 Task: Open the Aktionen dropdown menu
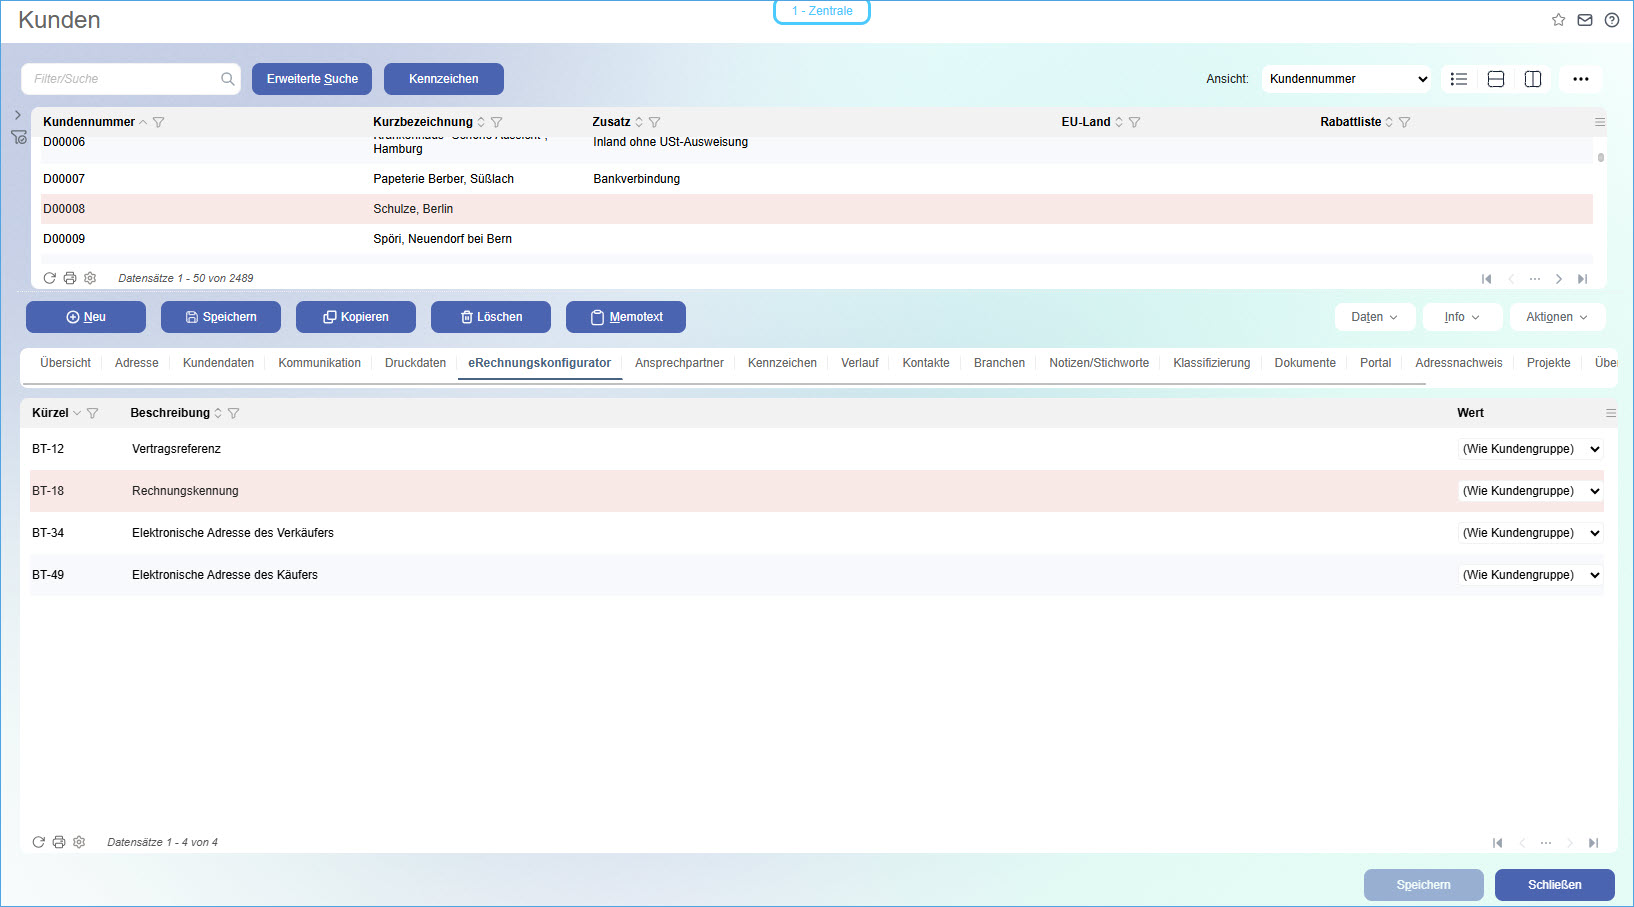click(1557, 317)
